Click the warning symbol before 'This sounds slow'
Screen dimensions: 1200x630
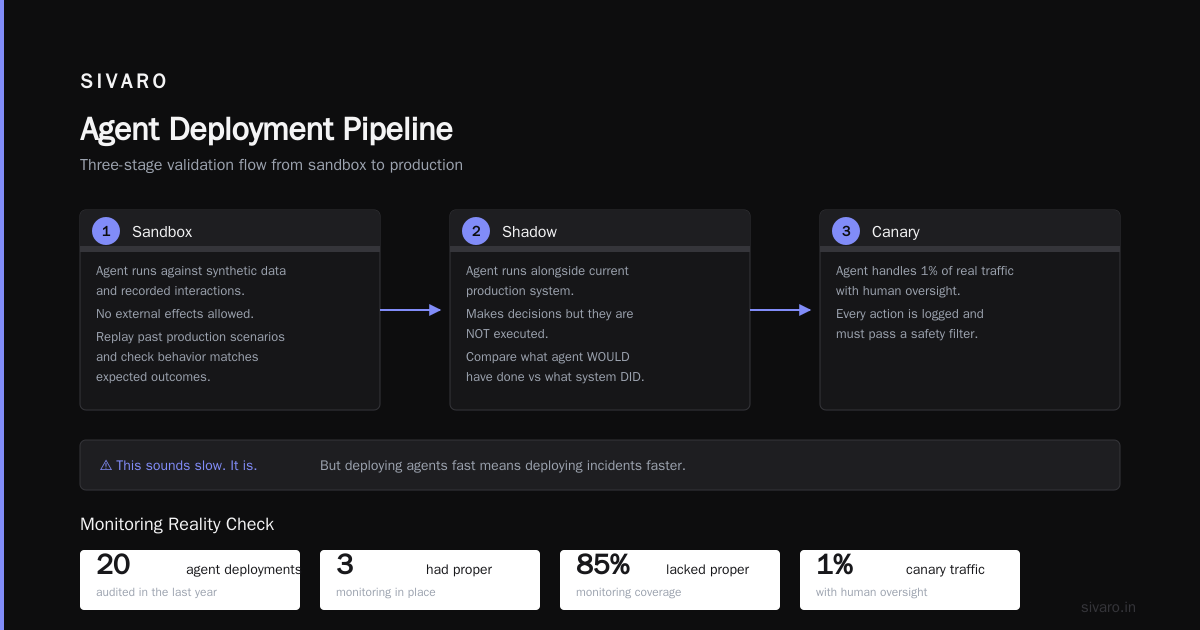click(x=106, y=465)
